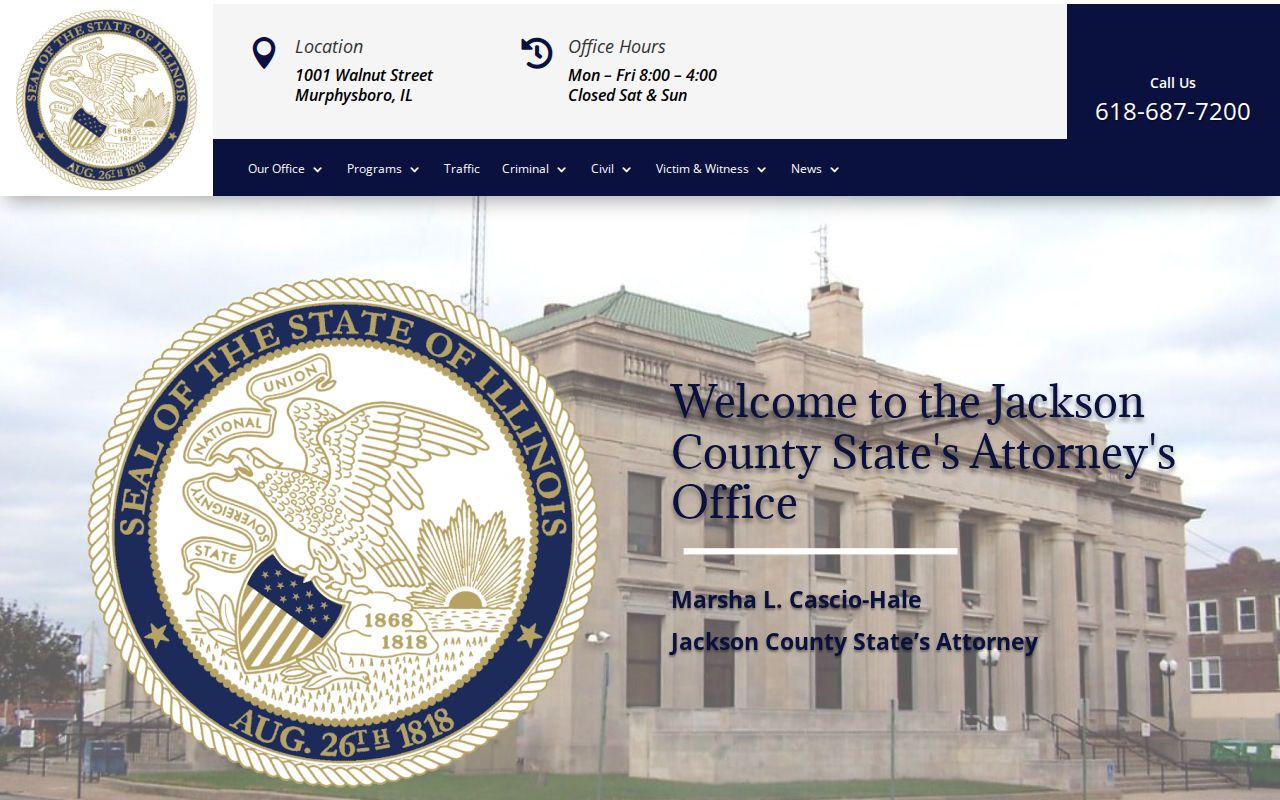Expand the Criminal dropdown chevron
The image size is (1280, 800).
pyautogui.click(x=561, y=170)
